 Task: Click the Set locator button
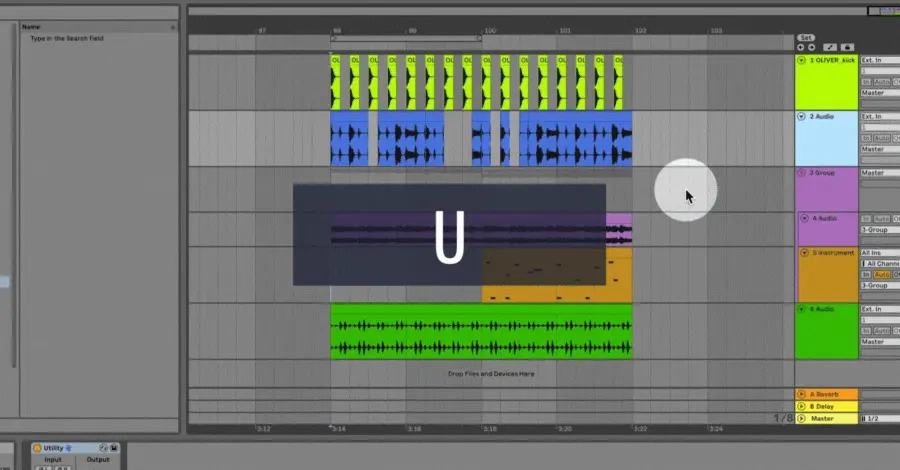(806, 37)
